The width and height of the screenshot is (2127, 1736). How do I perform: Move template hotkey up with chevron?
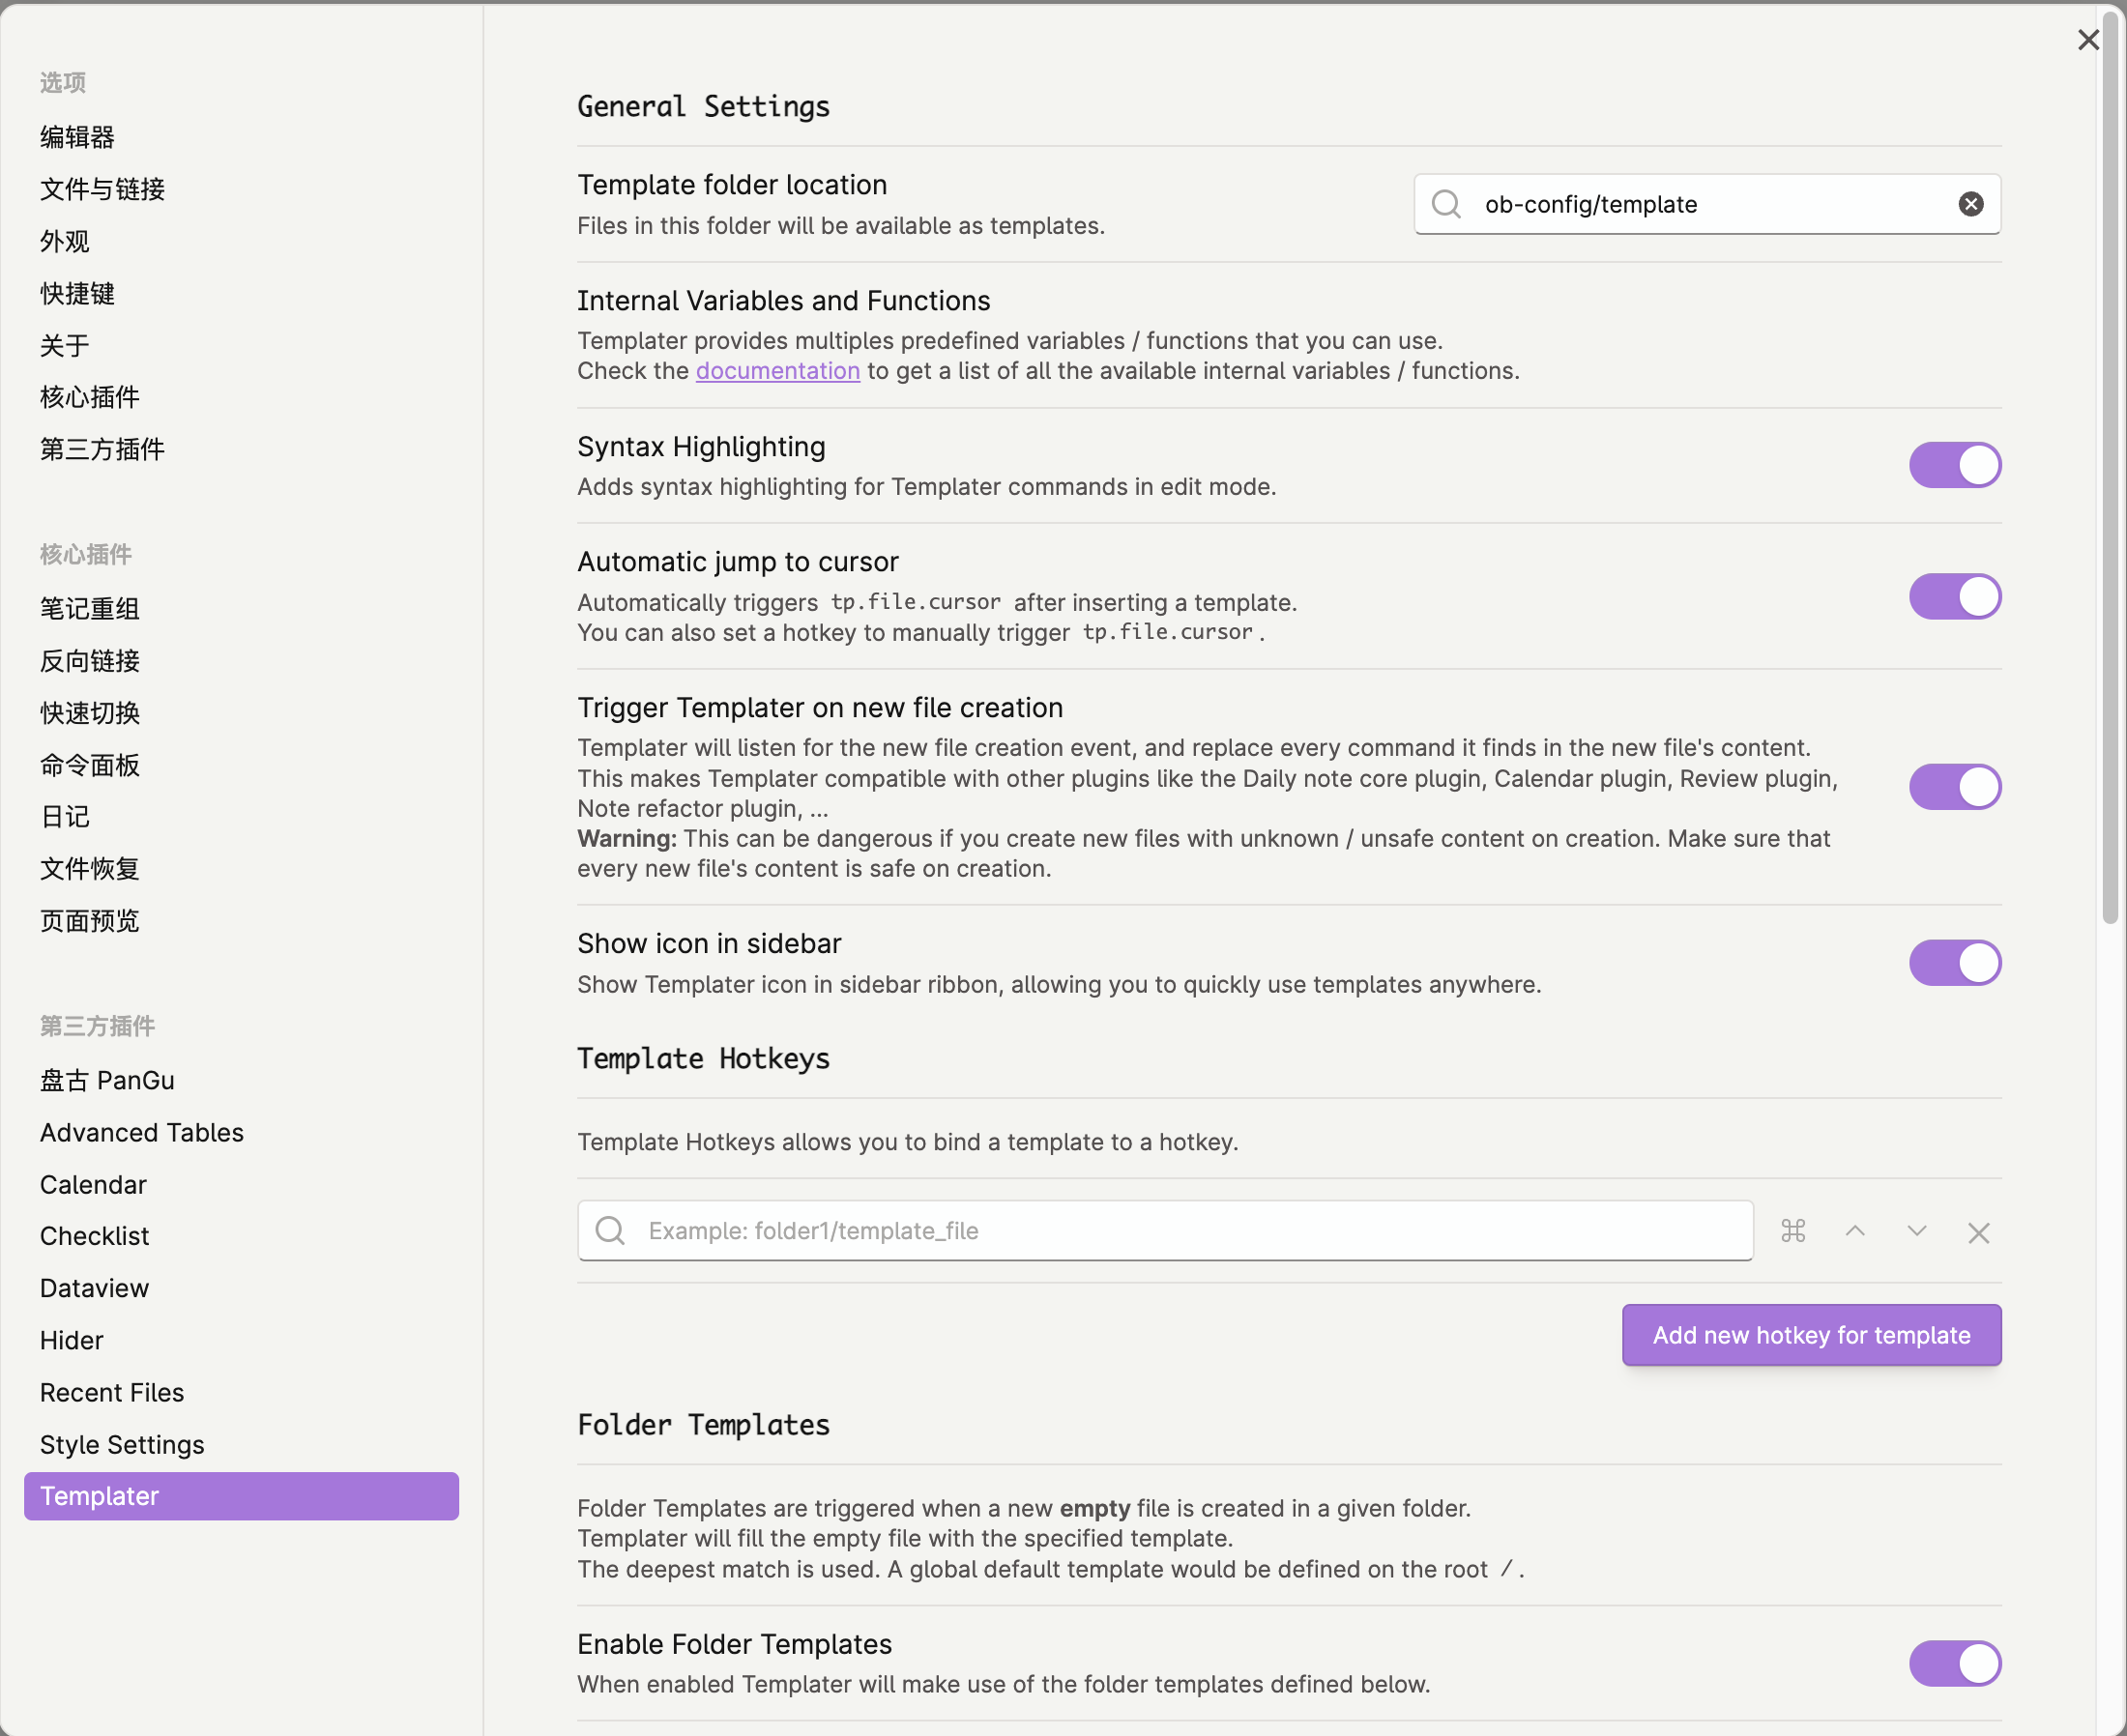[1855, 1231]
